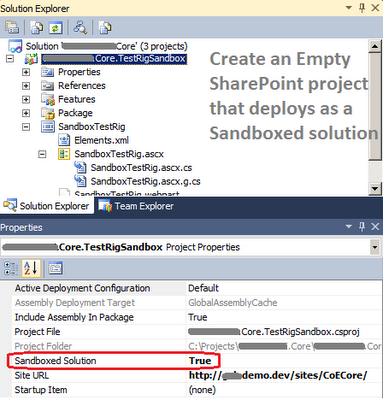Click the View Class Diagram toolbar icon
The width and height of the screenshot is (383, 400).
coord(80,28)
